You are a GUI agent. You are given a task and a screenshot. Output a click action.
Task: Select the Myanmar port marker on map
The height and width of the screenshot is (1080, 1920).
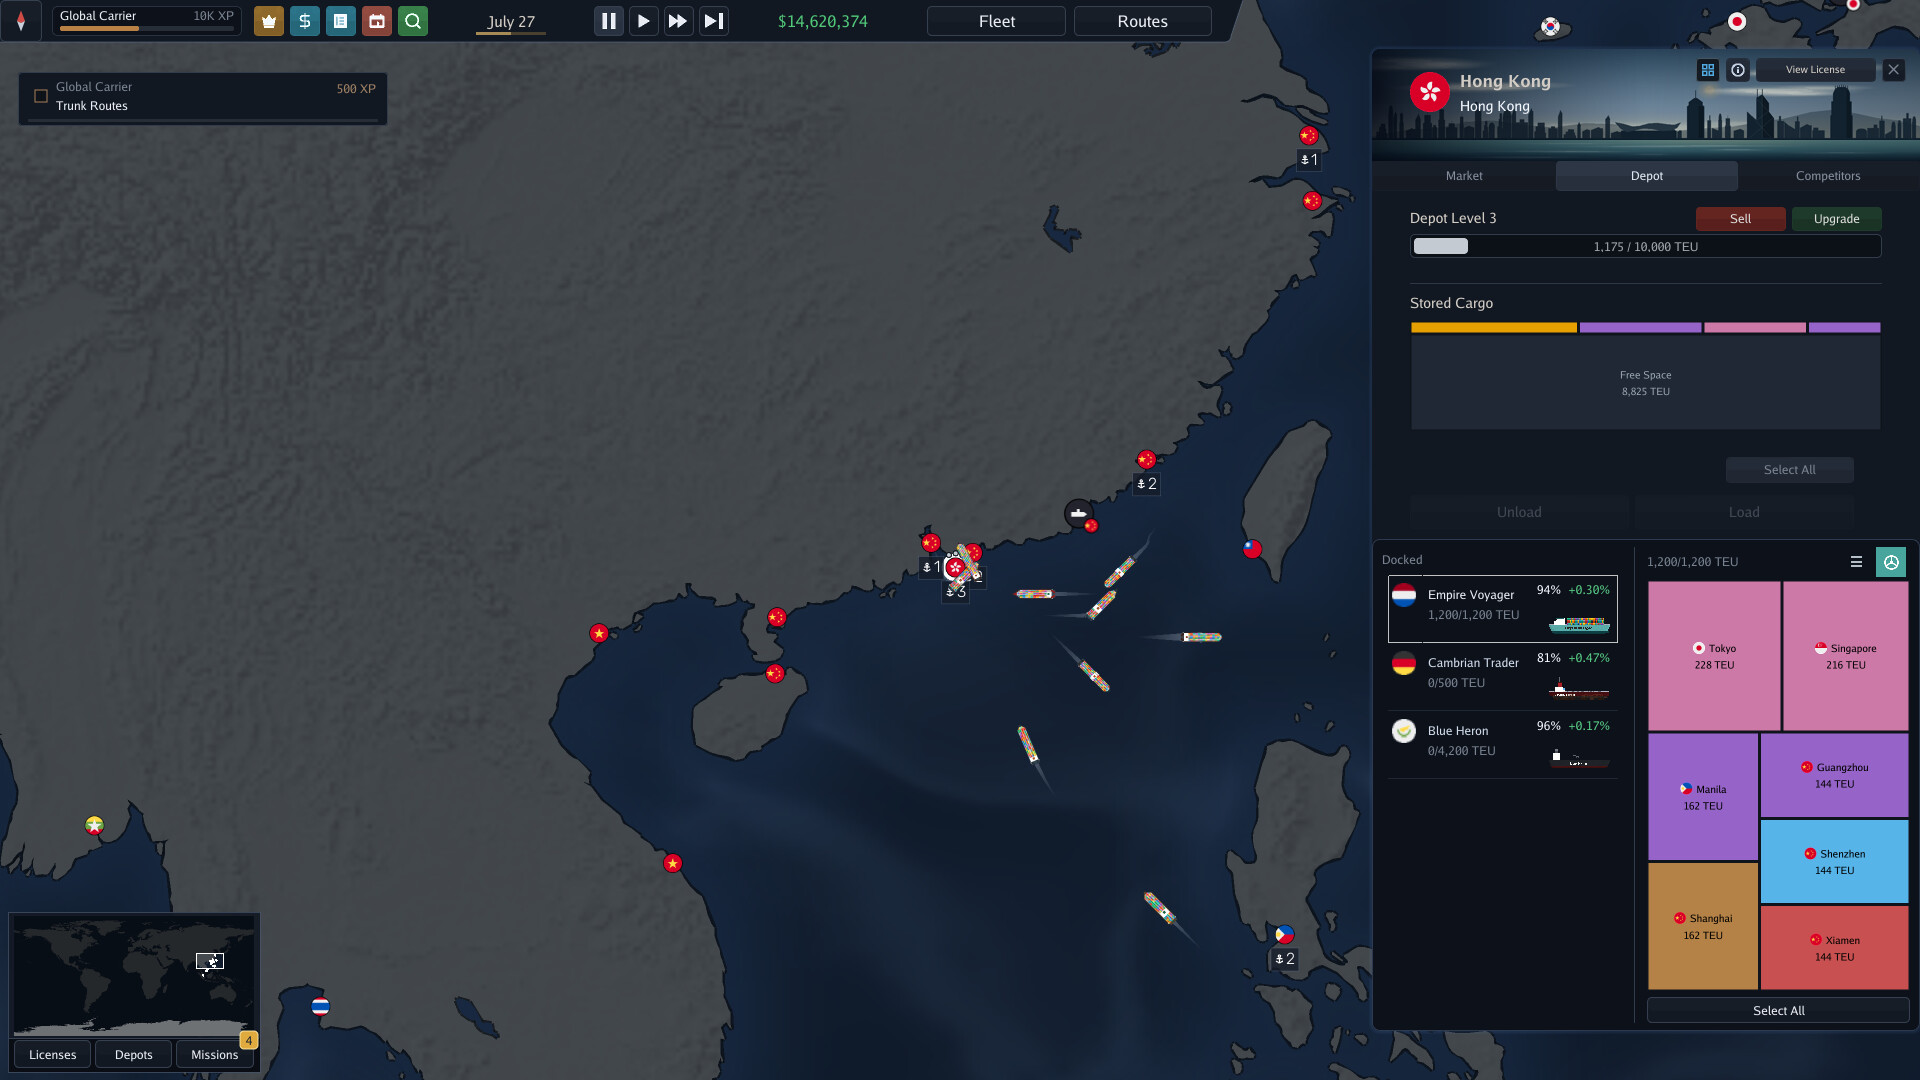tap(94, 825)
